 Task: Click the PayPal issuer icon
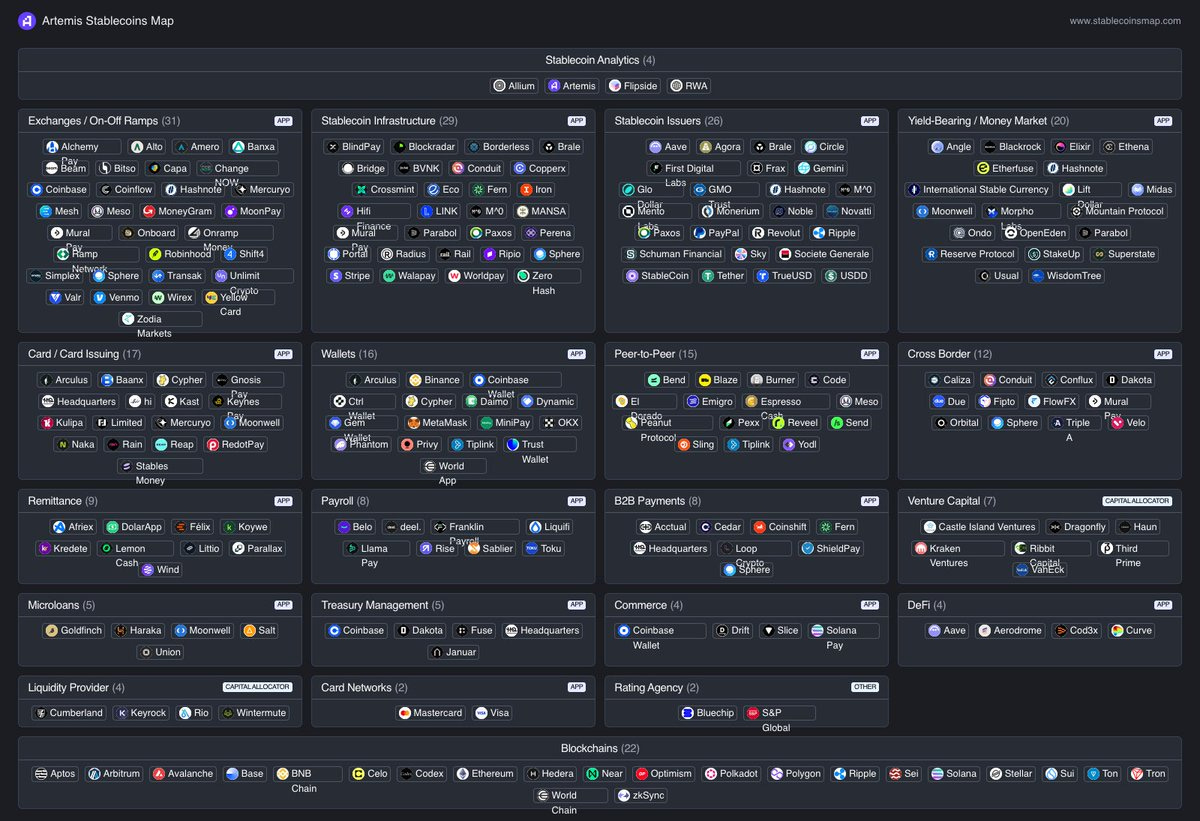click(x=699, y=233)
